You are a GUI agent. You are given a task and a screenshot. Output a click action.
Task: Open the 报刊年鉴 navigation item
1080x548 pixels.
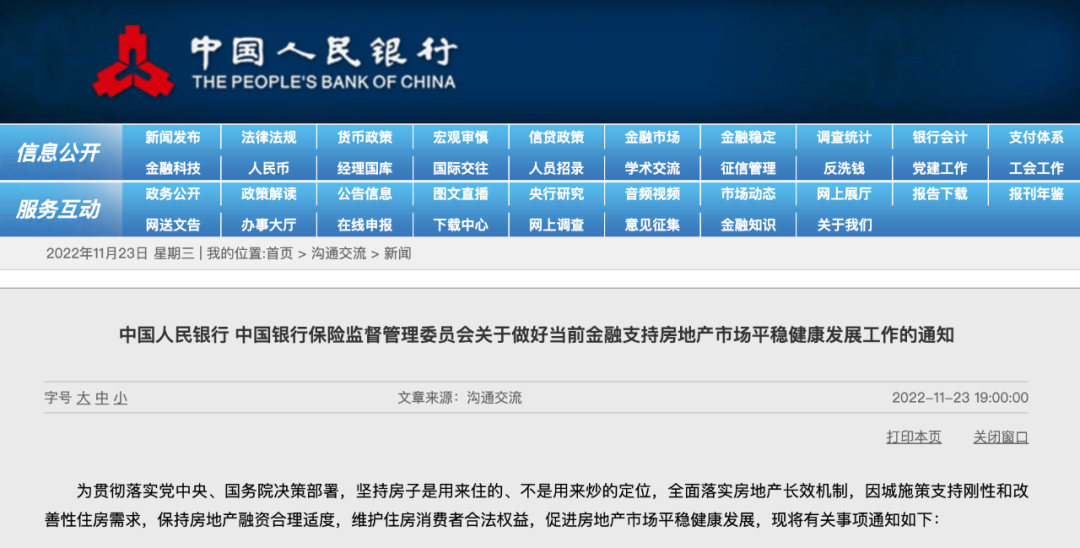coord(1035,194)
